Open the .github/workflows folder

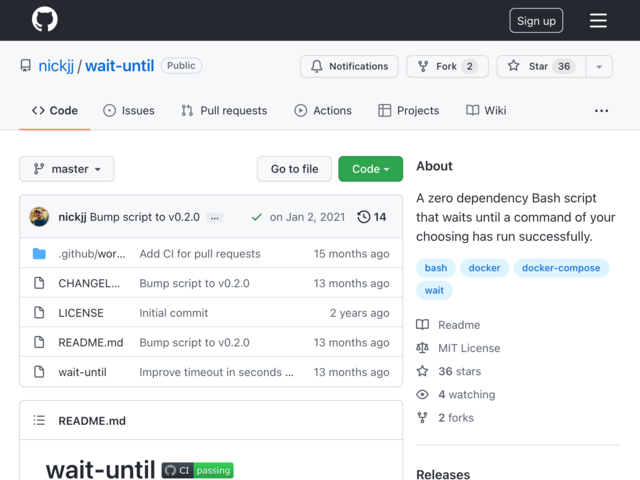(x=92, y=254)
